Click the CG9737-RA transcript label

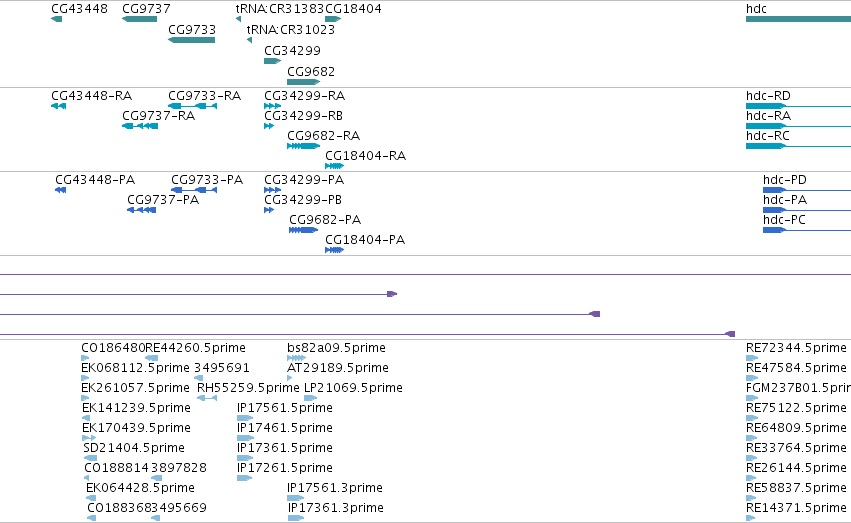[158, 116]
